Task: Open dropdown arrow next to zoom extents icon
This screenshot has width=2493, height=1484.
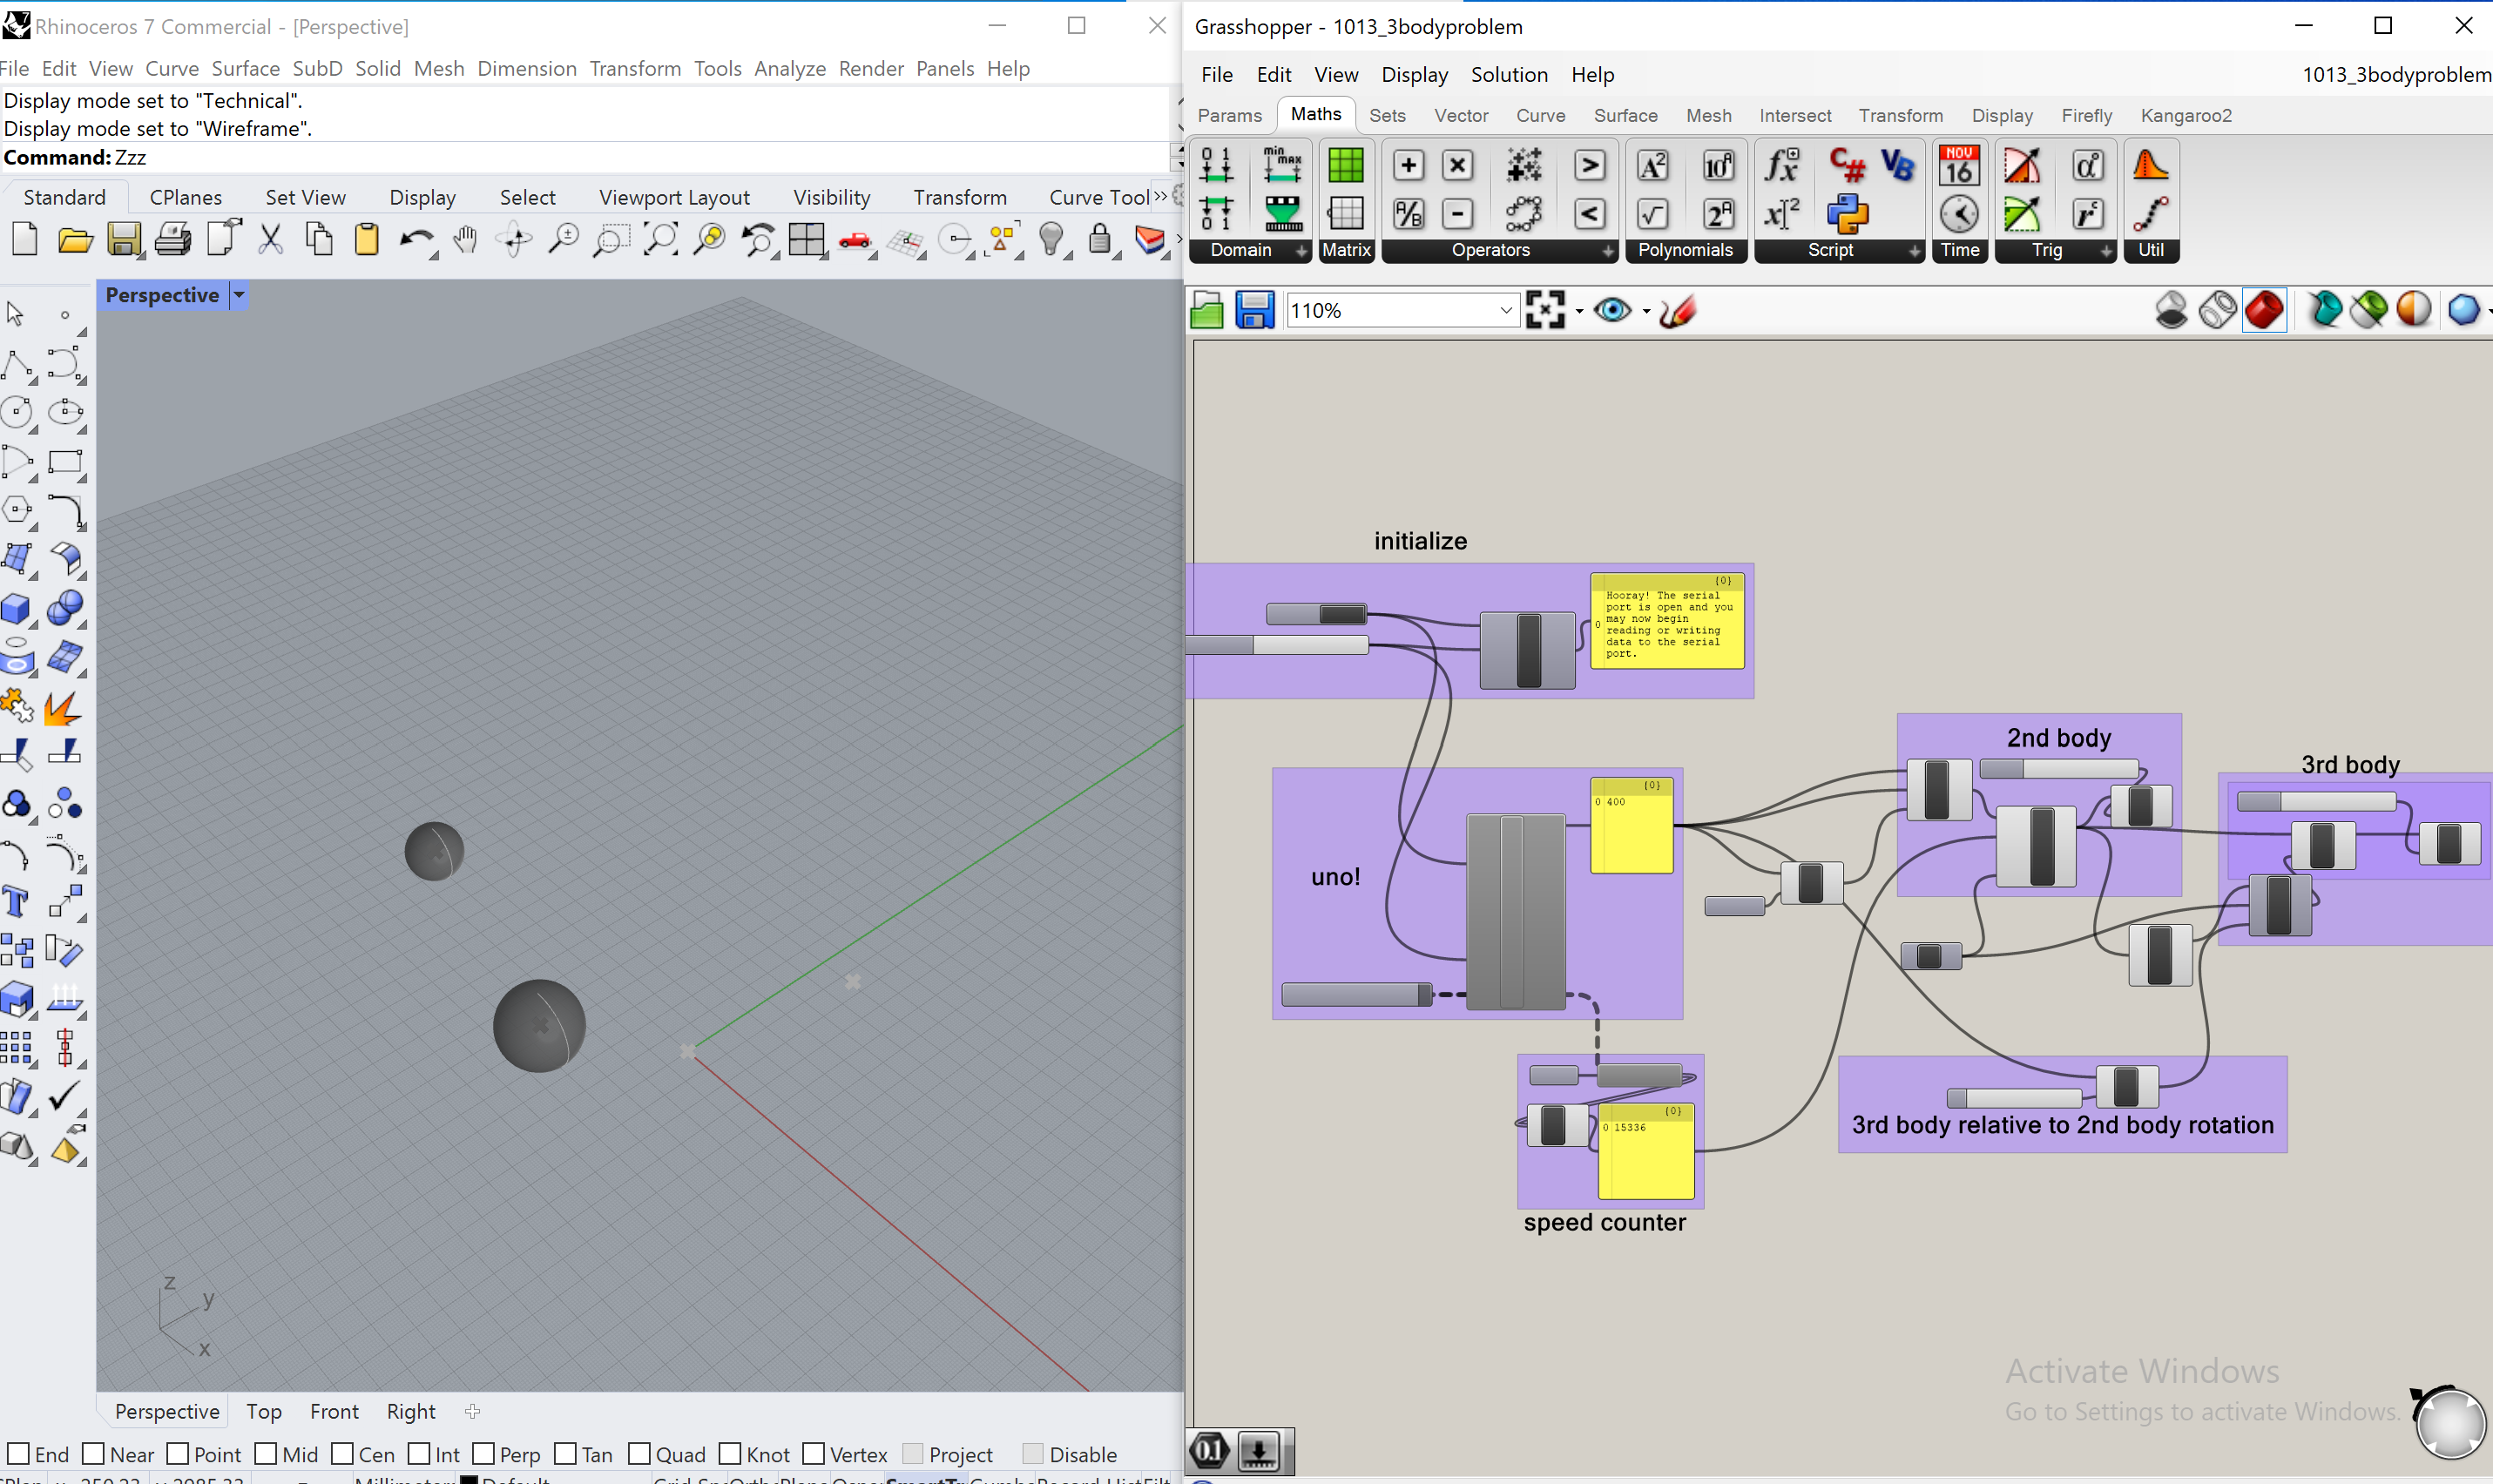Action: [1579, 311]
